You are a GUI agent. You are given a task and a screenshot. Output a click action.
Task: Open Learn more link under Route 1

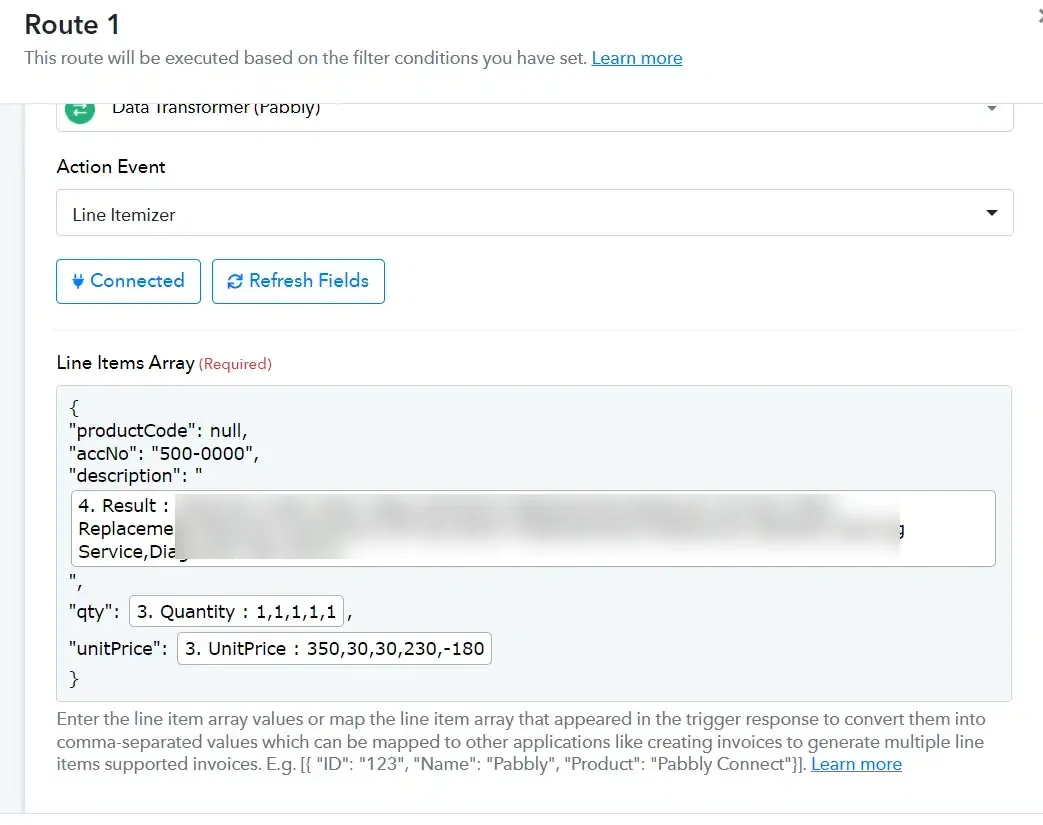point(637,58)
